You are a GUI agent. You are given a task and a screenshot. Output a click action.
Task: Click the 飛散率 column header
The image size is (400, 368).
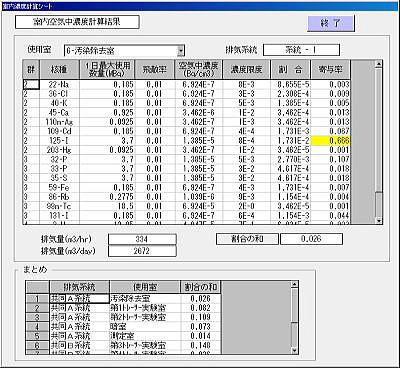[154, 69]
